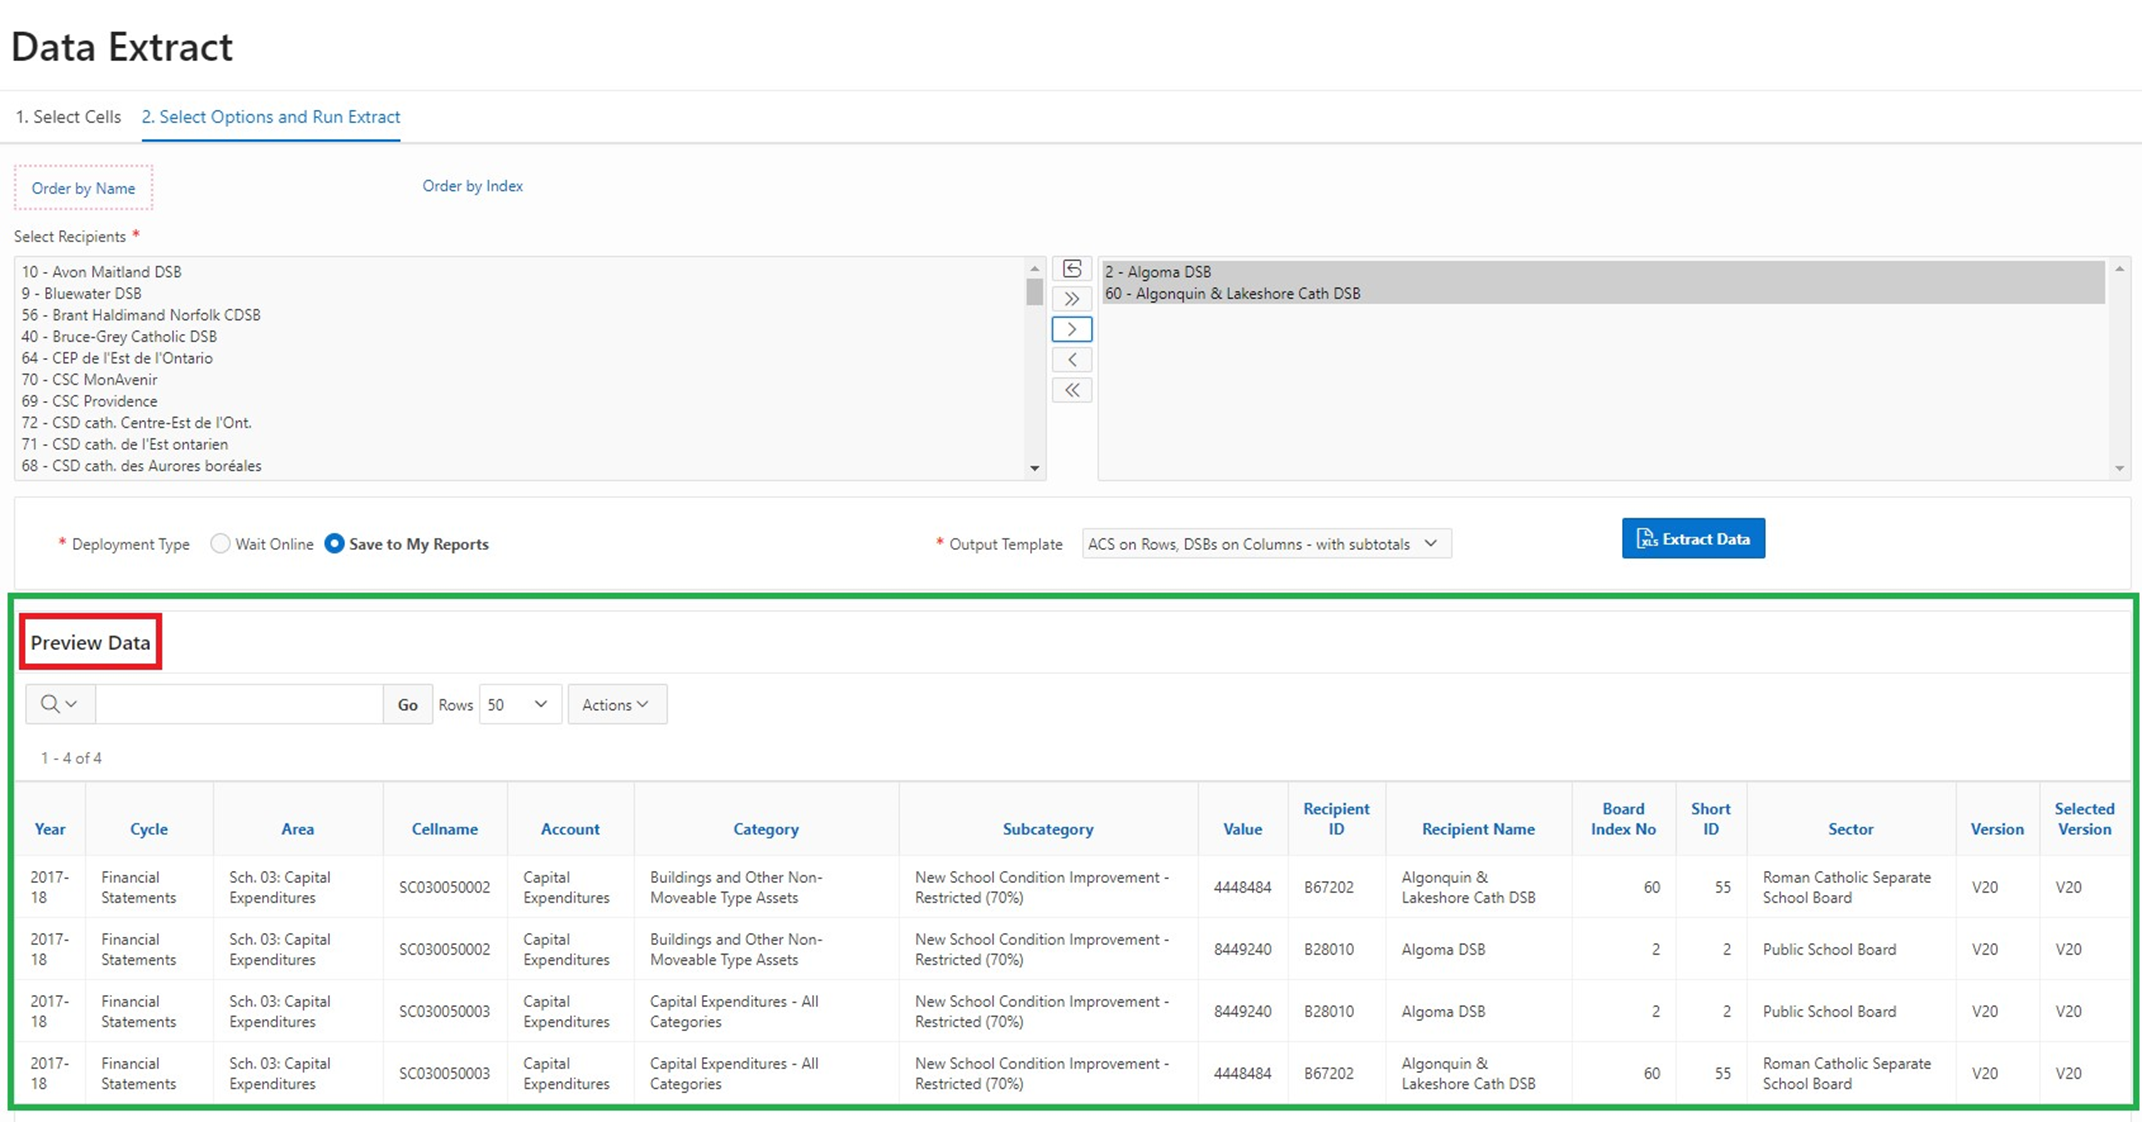Click the copy-window icon near recipients

pos(1074,269)
